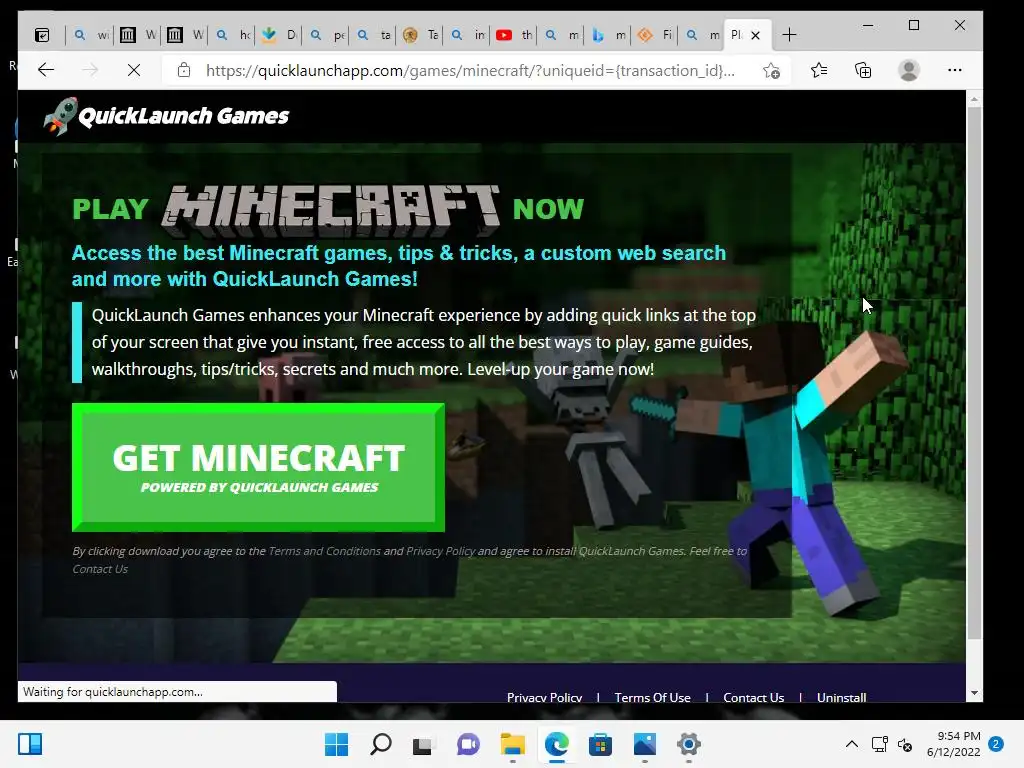Open Edge Settings and more menu
Screen dimensions: 1024x768
[955, 70]
